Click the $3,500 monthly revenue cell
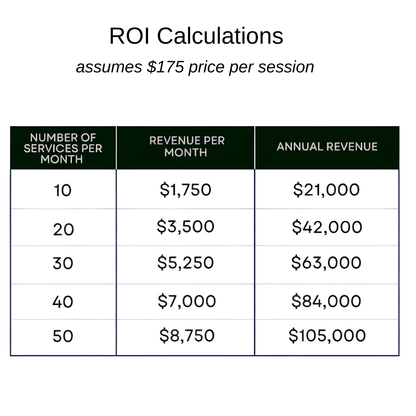 [x=186, y=228]
